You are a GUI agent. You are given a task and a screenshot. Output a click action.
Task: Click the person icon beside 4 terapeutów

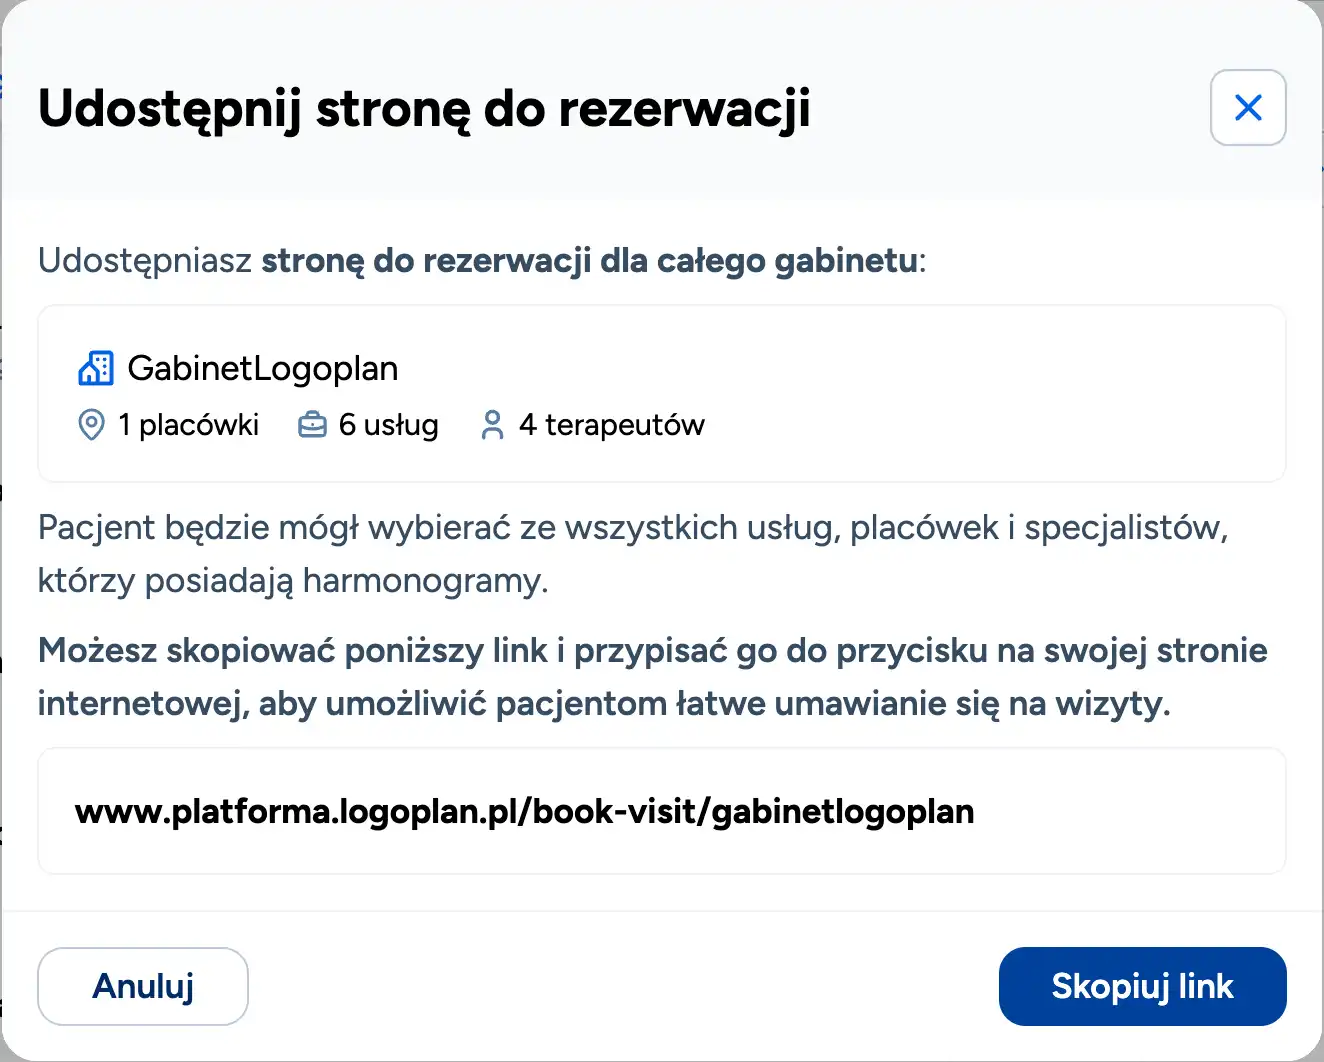(492, 424)
